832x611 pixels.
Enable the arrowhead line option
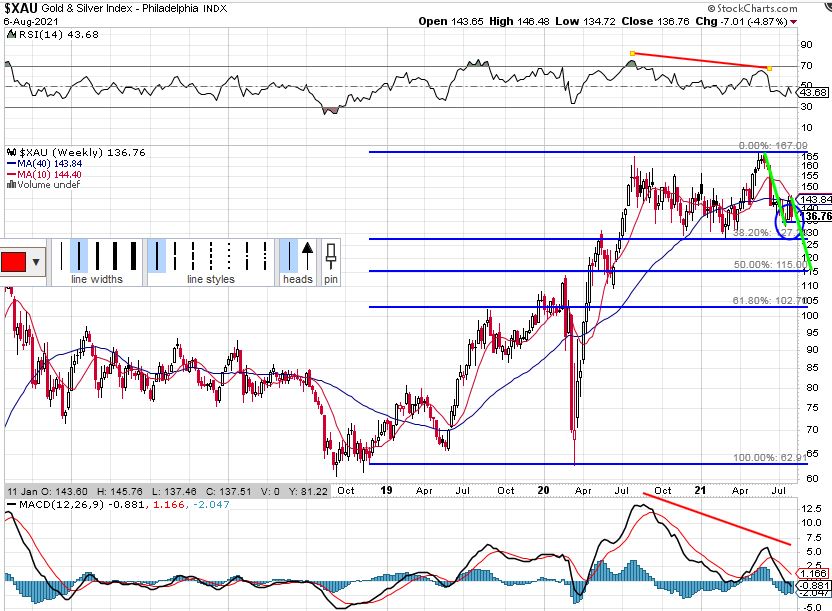307,256
